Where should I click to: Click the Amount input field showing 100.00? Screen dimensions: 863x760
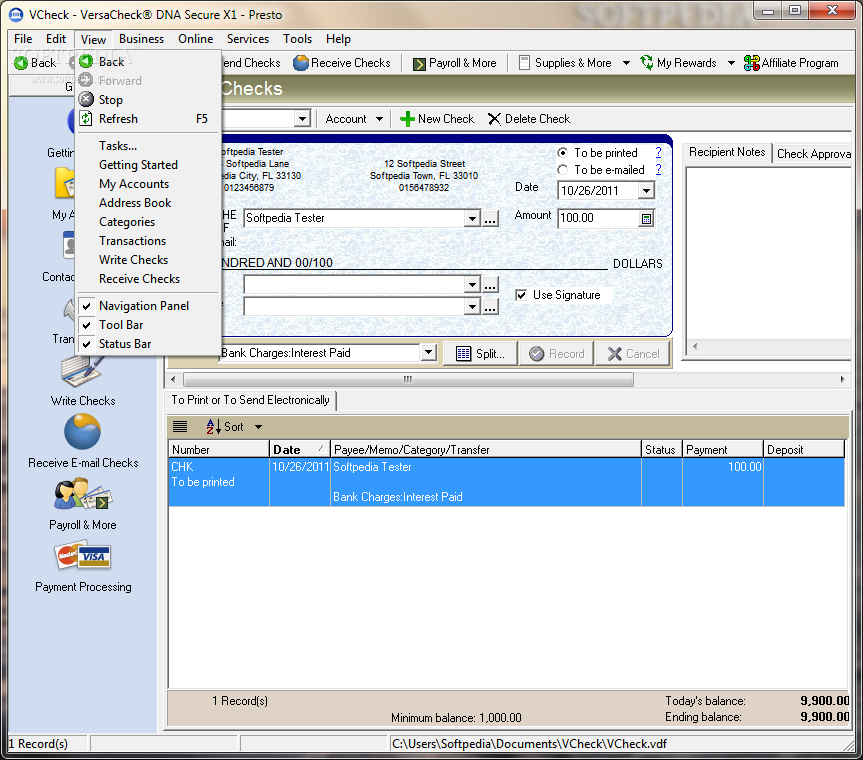(x=598, y=218)
